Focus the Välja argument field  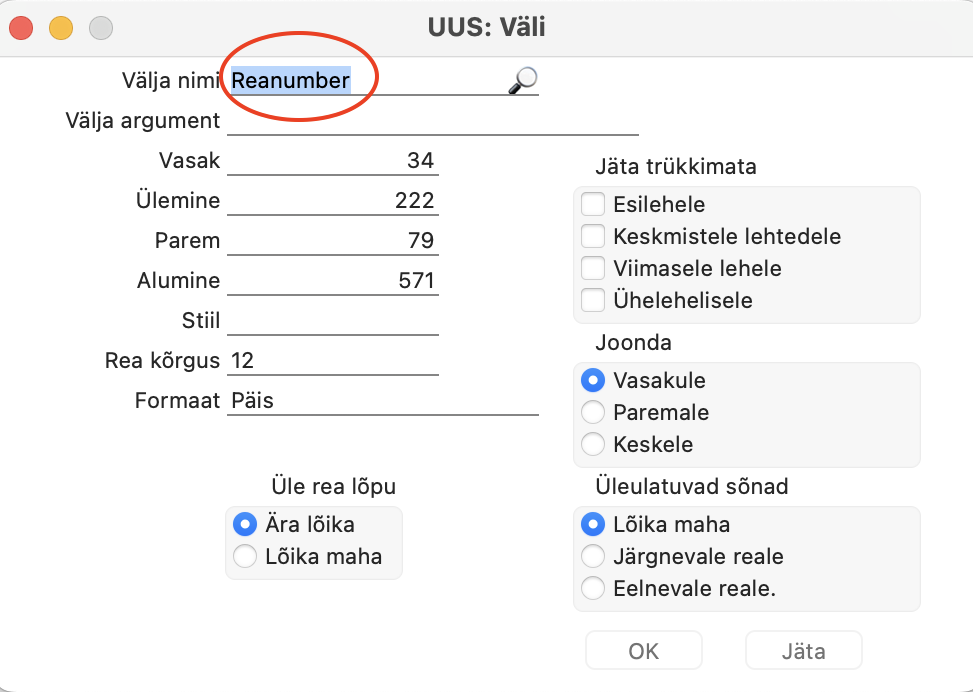click(433, 120)
